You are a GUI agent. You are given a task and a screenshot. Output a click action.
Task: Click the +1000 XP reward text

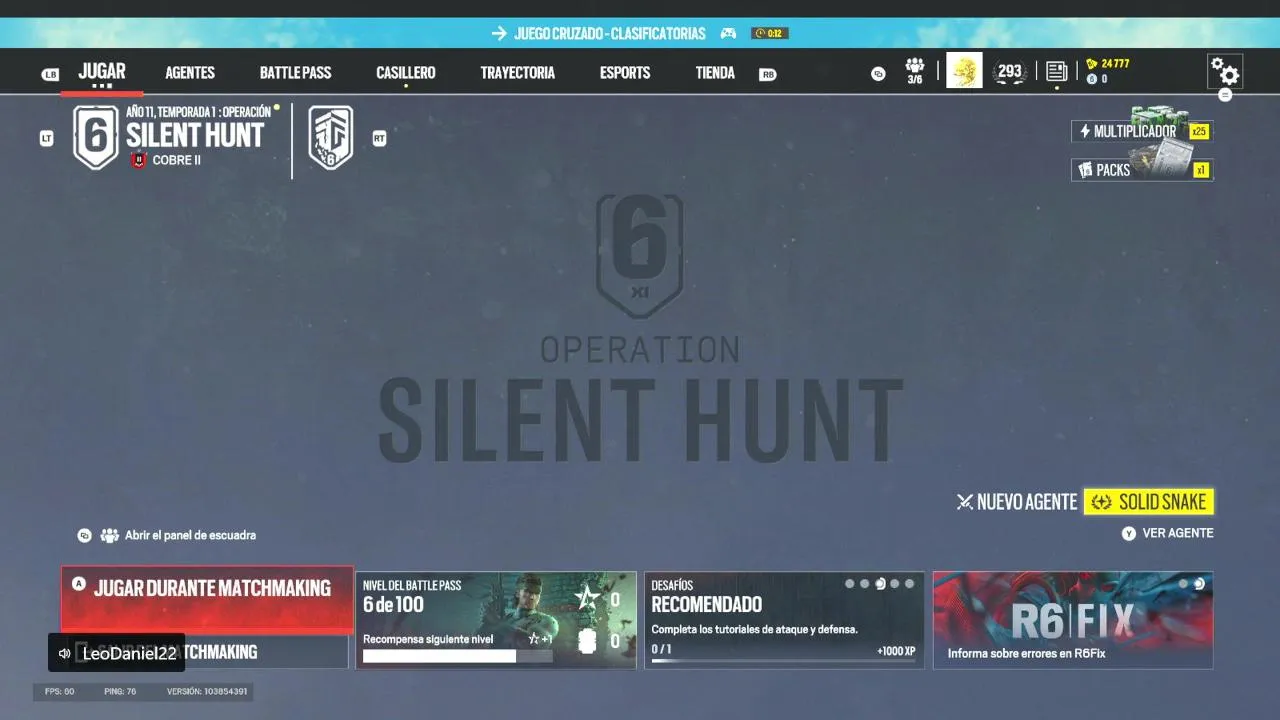pyautogui.click(x=896, y=651)
